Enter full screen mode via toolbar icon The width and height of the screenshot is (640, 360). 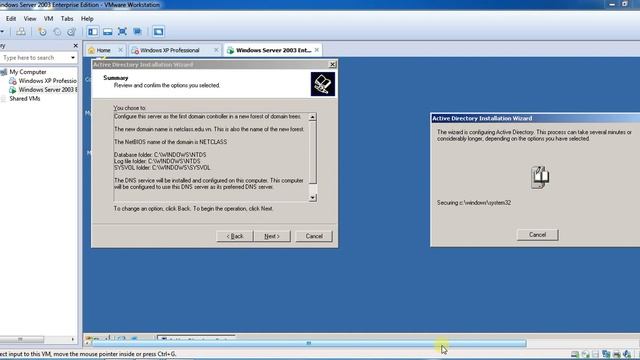[122, 31]
